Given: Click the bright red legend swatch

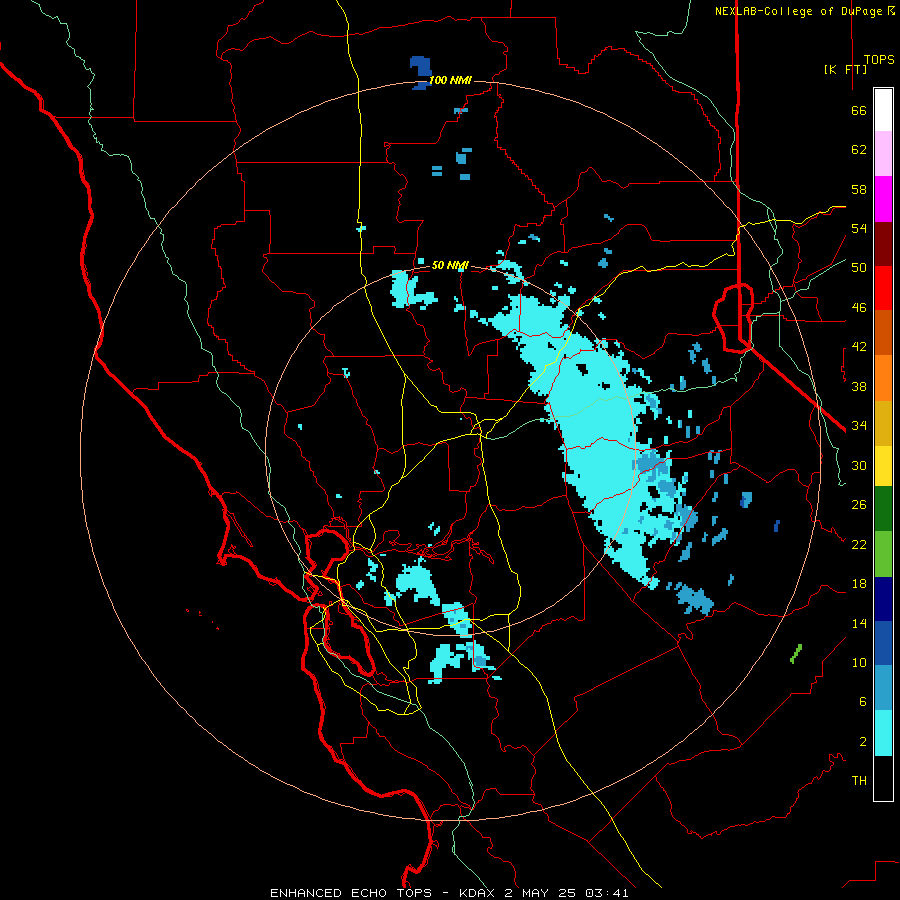Looking at the screenshot, I should (x=883, y=288).
